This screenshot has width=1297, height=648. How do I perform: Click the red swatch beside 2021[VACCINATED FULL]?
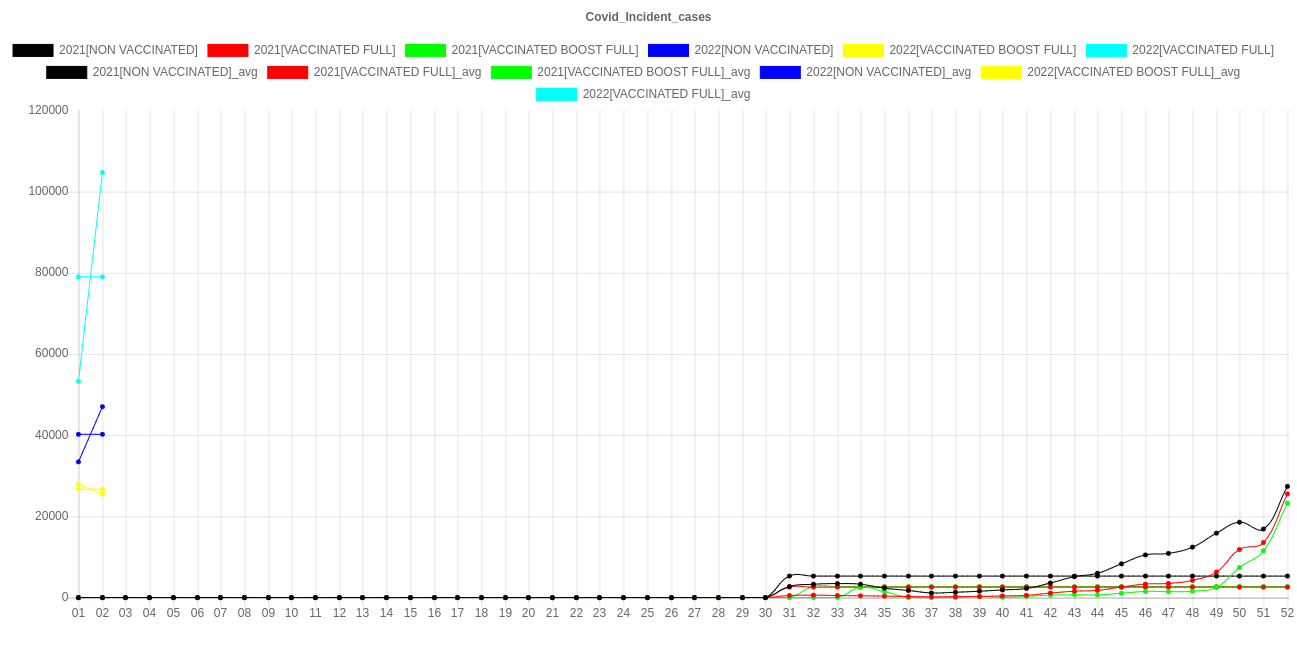(x=227, y=50)
